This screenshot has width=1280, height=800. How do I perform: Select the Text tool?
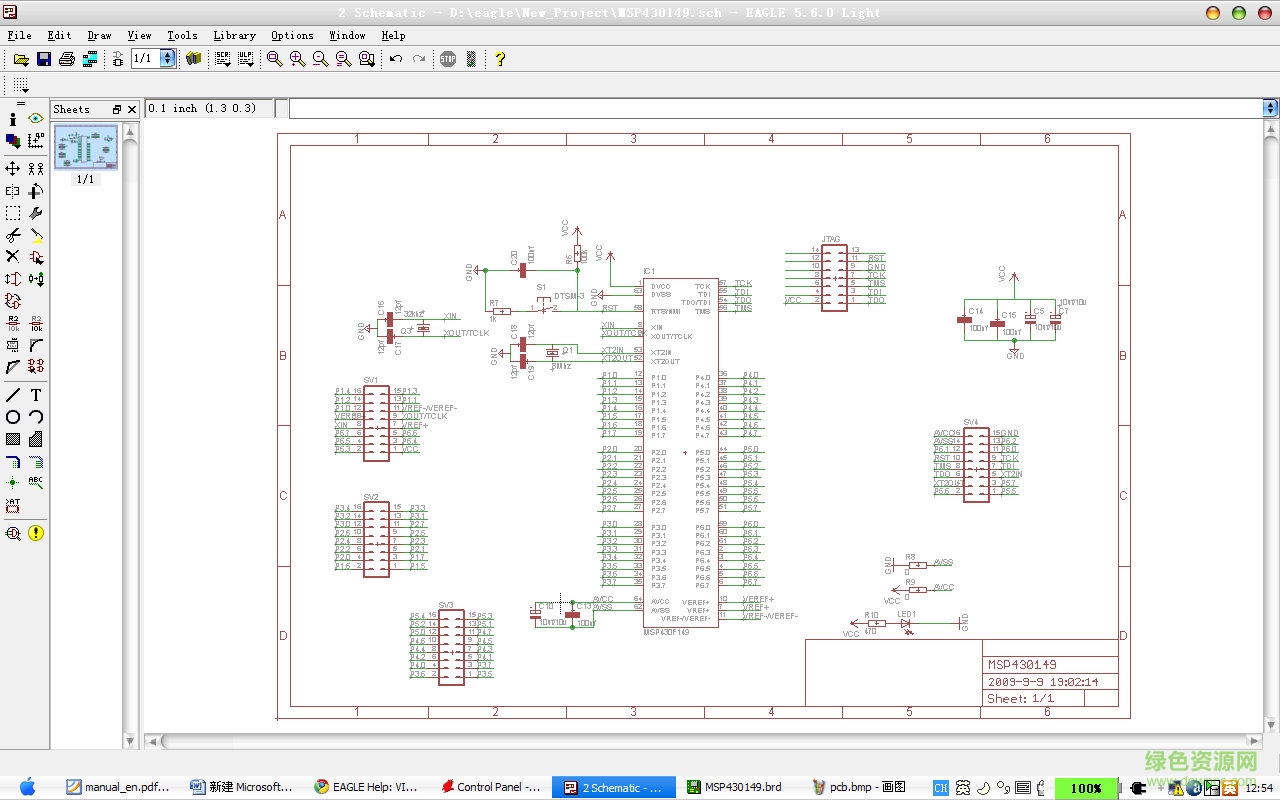36,392
